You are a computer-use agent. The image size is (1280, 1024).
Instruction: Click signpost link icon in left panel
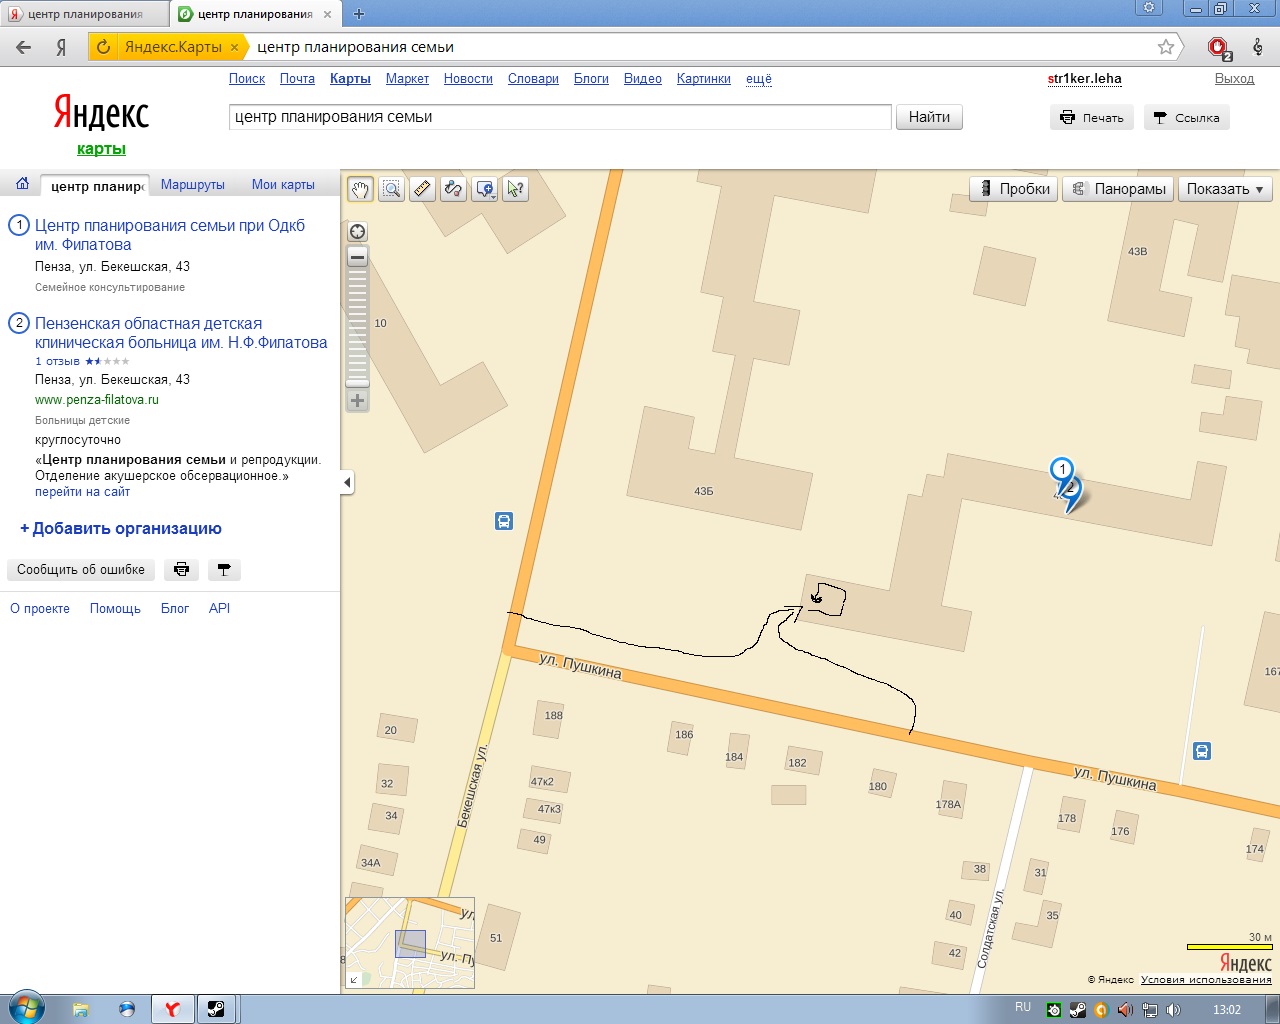[224, 570]
